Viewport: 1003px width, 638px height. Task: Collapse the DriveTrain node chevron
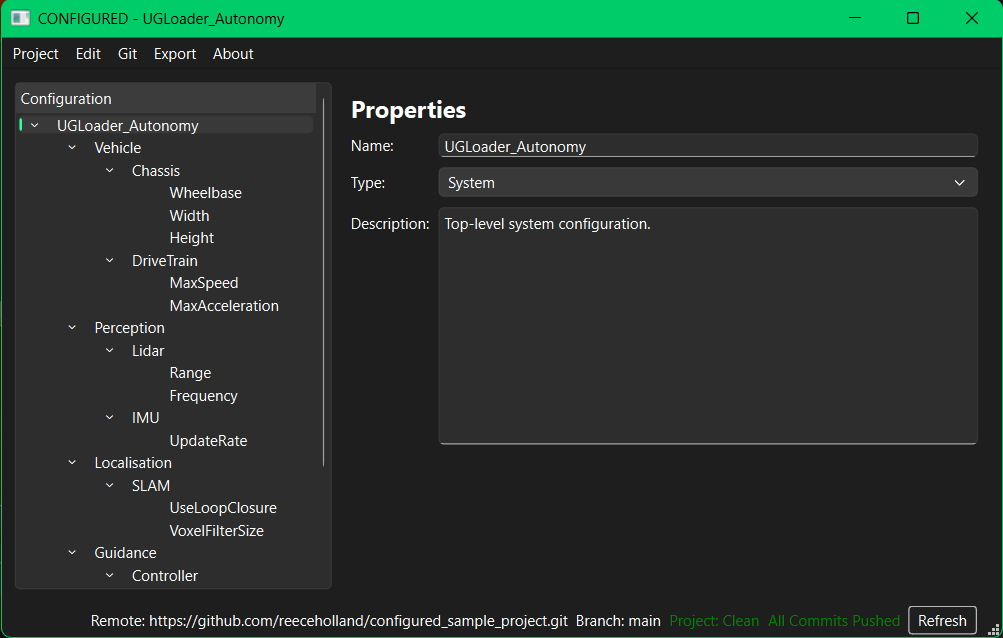click(x=110, y=260)
